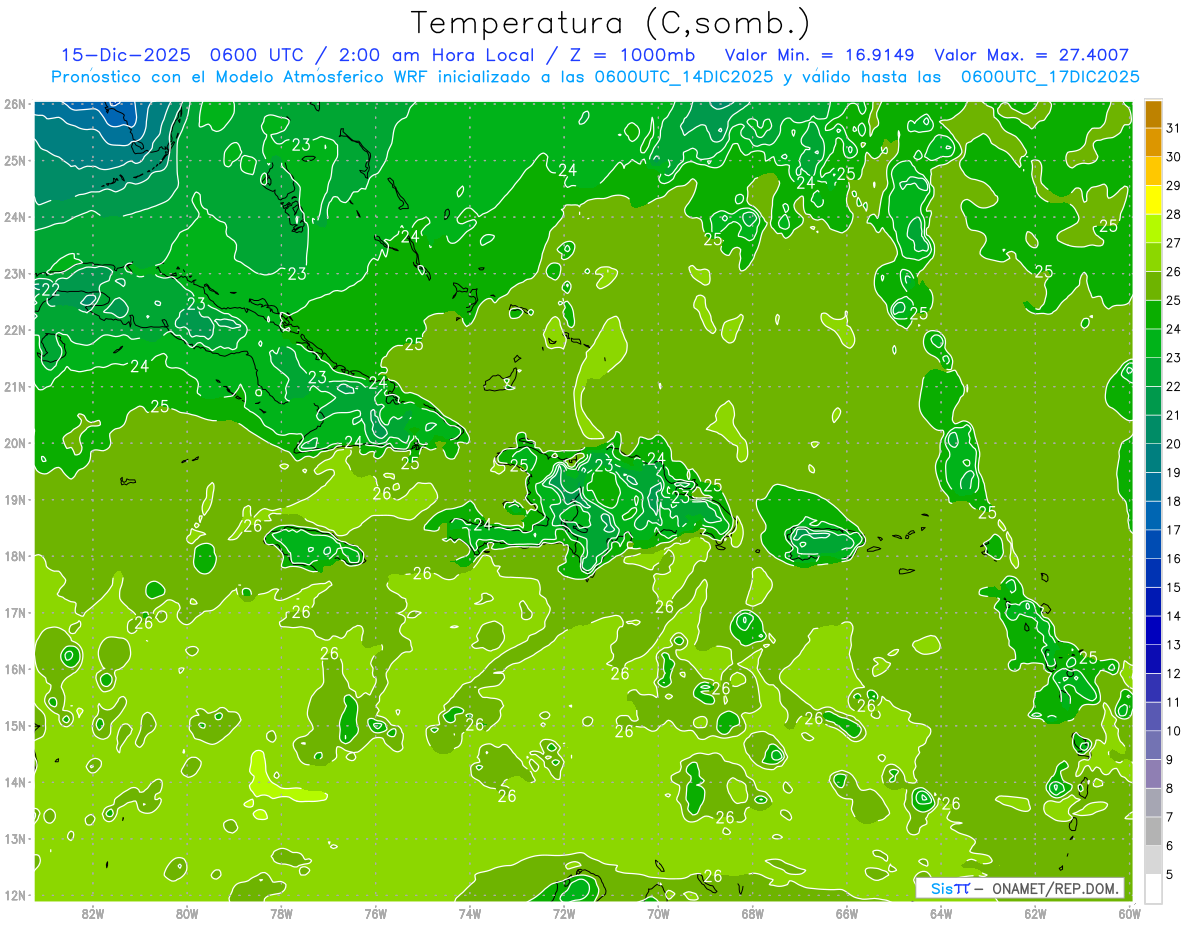Click the "60W" longitude axis label
This screenshot has width=1200, height=927.
[x=1129, y=913]
